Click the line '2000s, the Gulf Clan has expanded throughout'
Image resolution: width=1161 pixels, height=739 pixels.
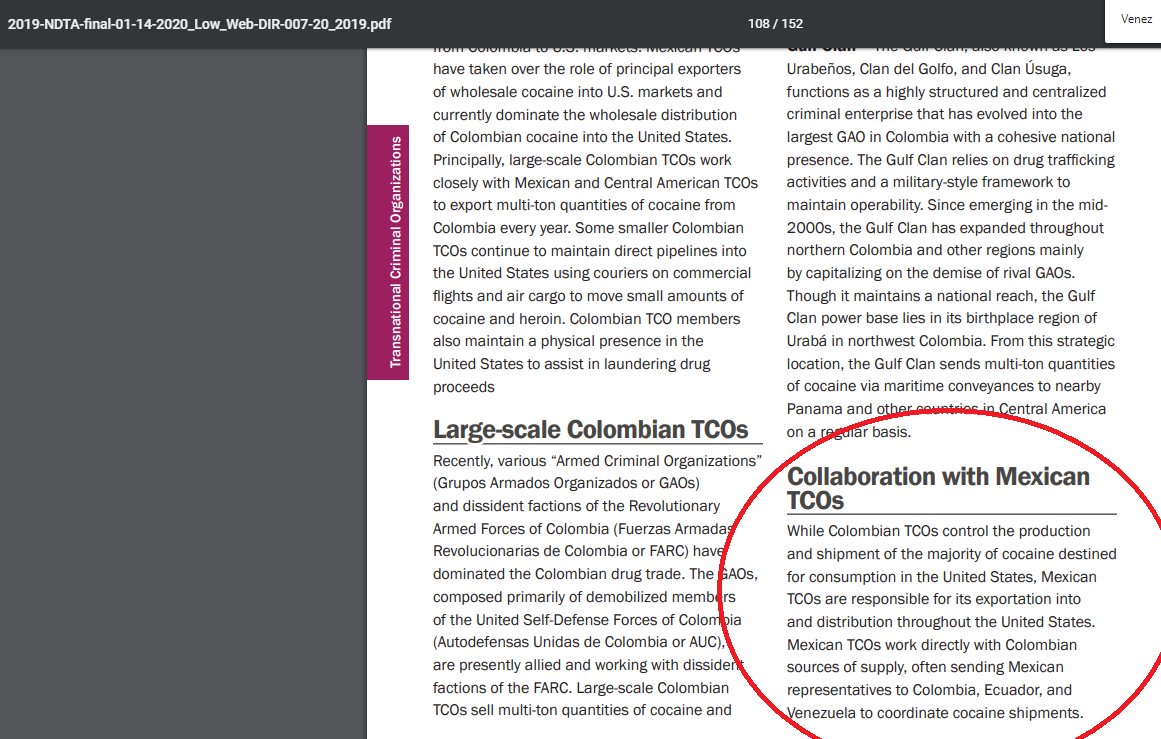click(x=945, y=228)
